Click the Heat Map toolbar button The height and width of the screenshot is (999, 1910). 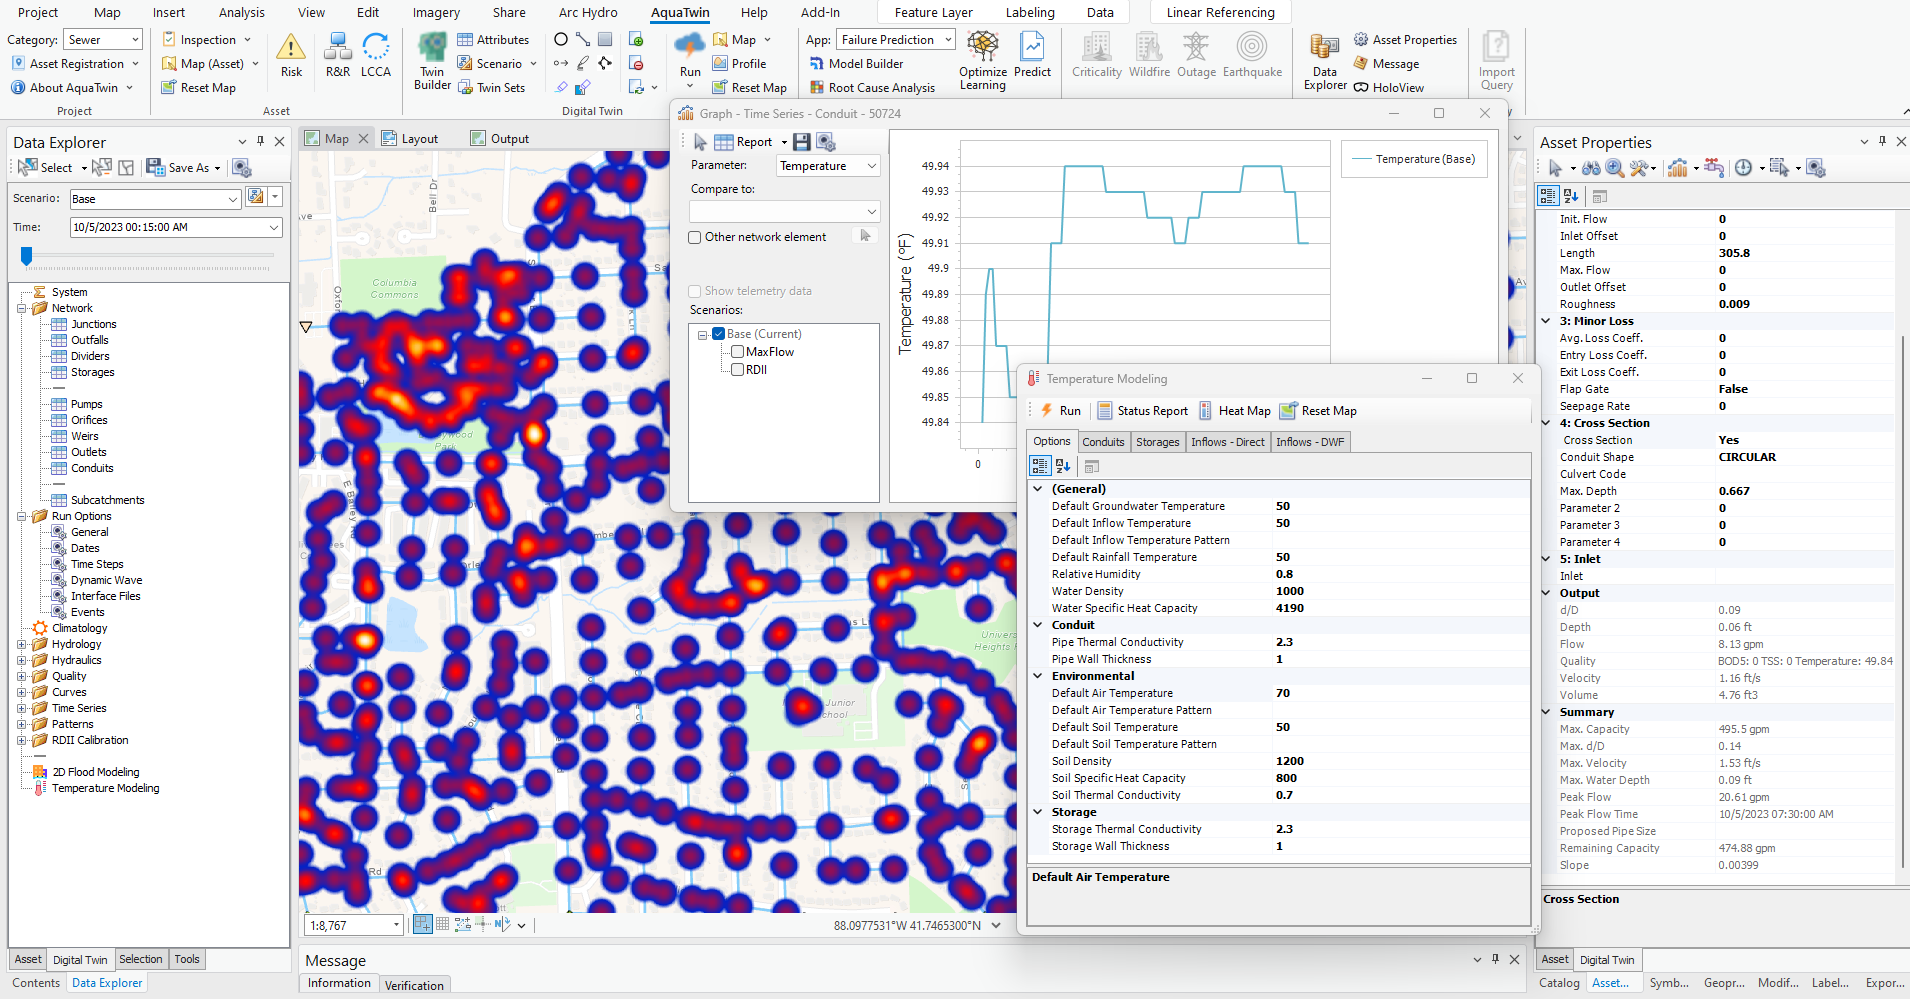pos(1235,411)
